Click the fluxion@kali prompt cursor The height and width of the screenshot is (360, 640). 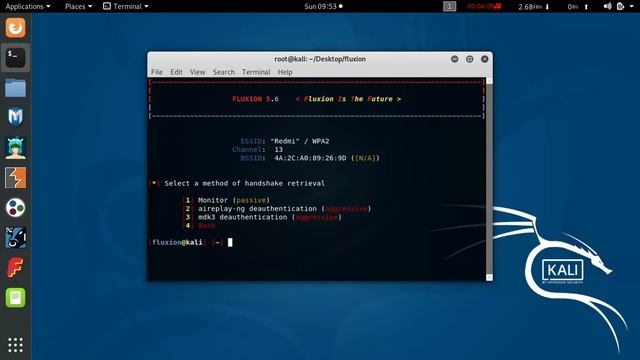click(230, 242)
